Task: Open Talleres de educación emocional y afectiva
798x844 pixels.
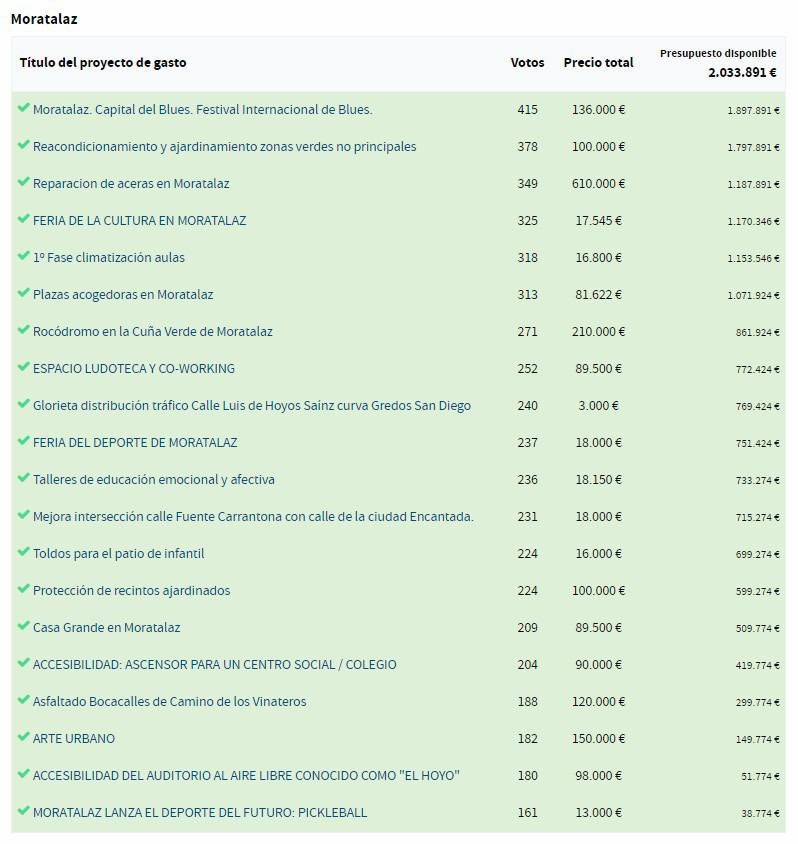Action: coord(153,480)
